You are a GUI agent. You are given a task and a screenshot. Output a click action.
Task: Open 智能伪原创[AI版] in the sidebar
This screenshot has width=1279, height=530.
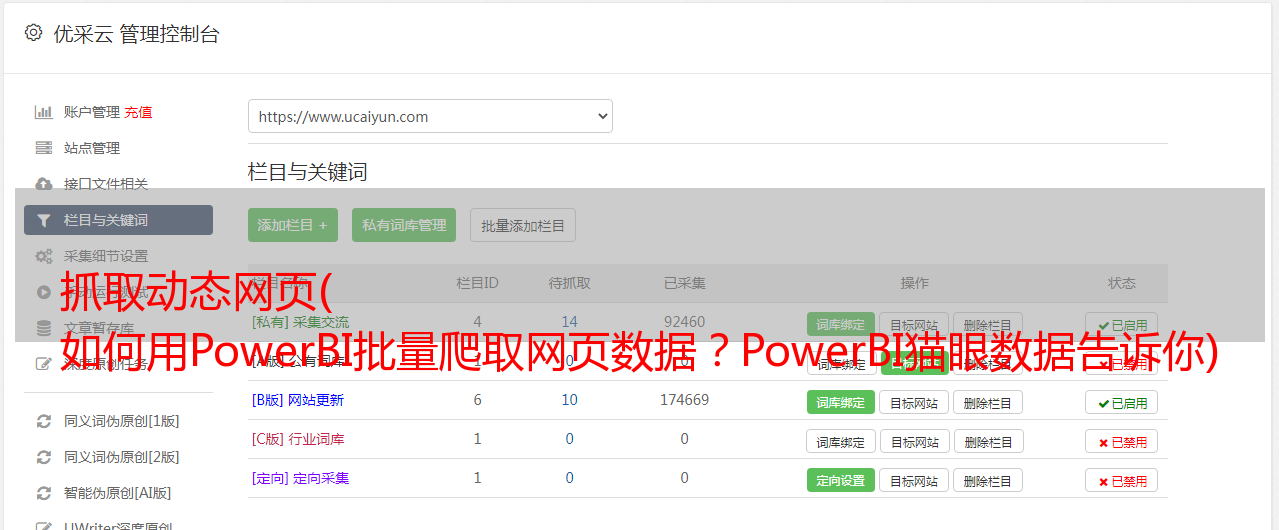(x=118, y=493)
